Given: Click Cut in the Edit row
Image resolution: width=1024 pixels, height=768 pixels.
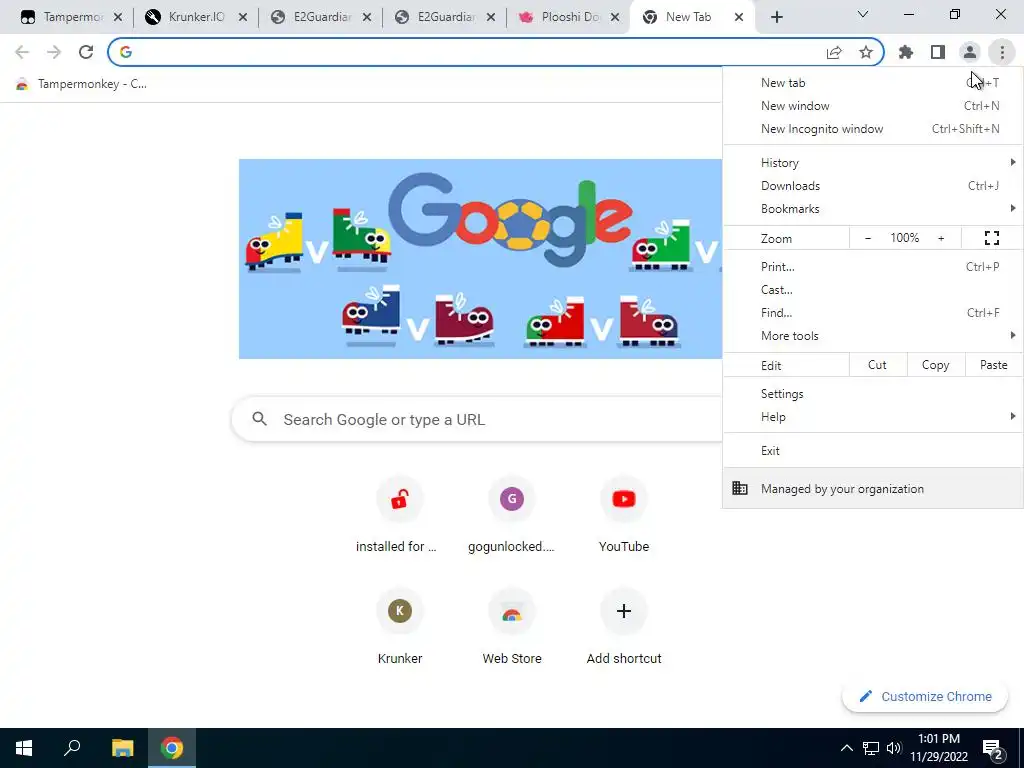Looking at the screenshot, I should pos(878,365).
